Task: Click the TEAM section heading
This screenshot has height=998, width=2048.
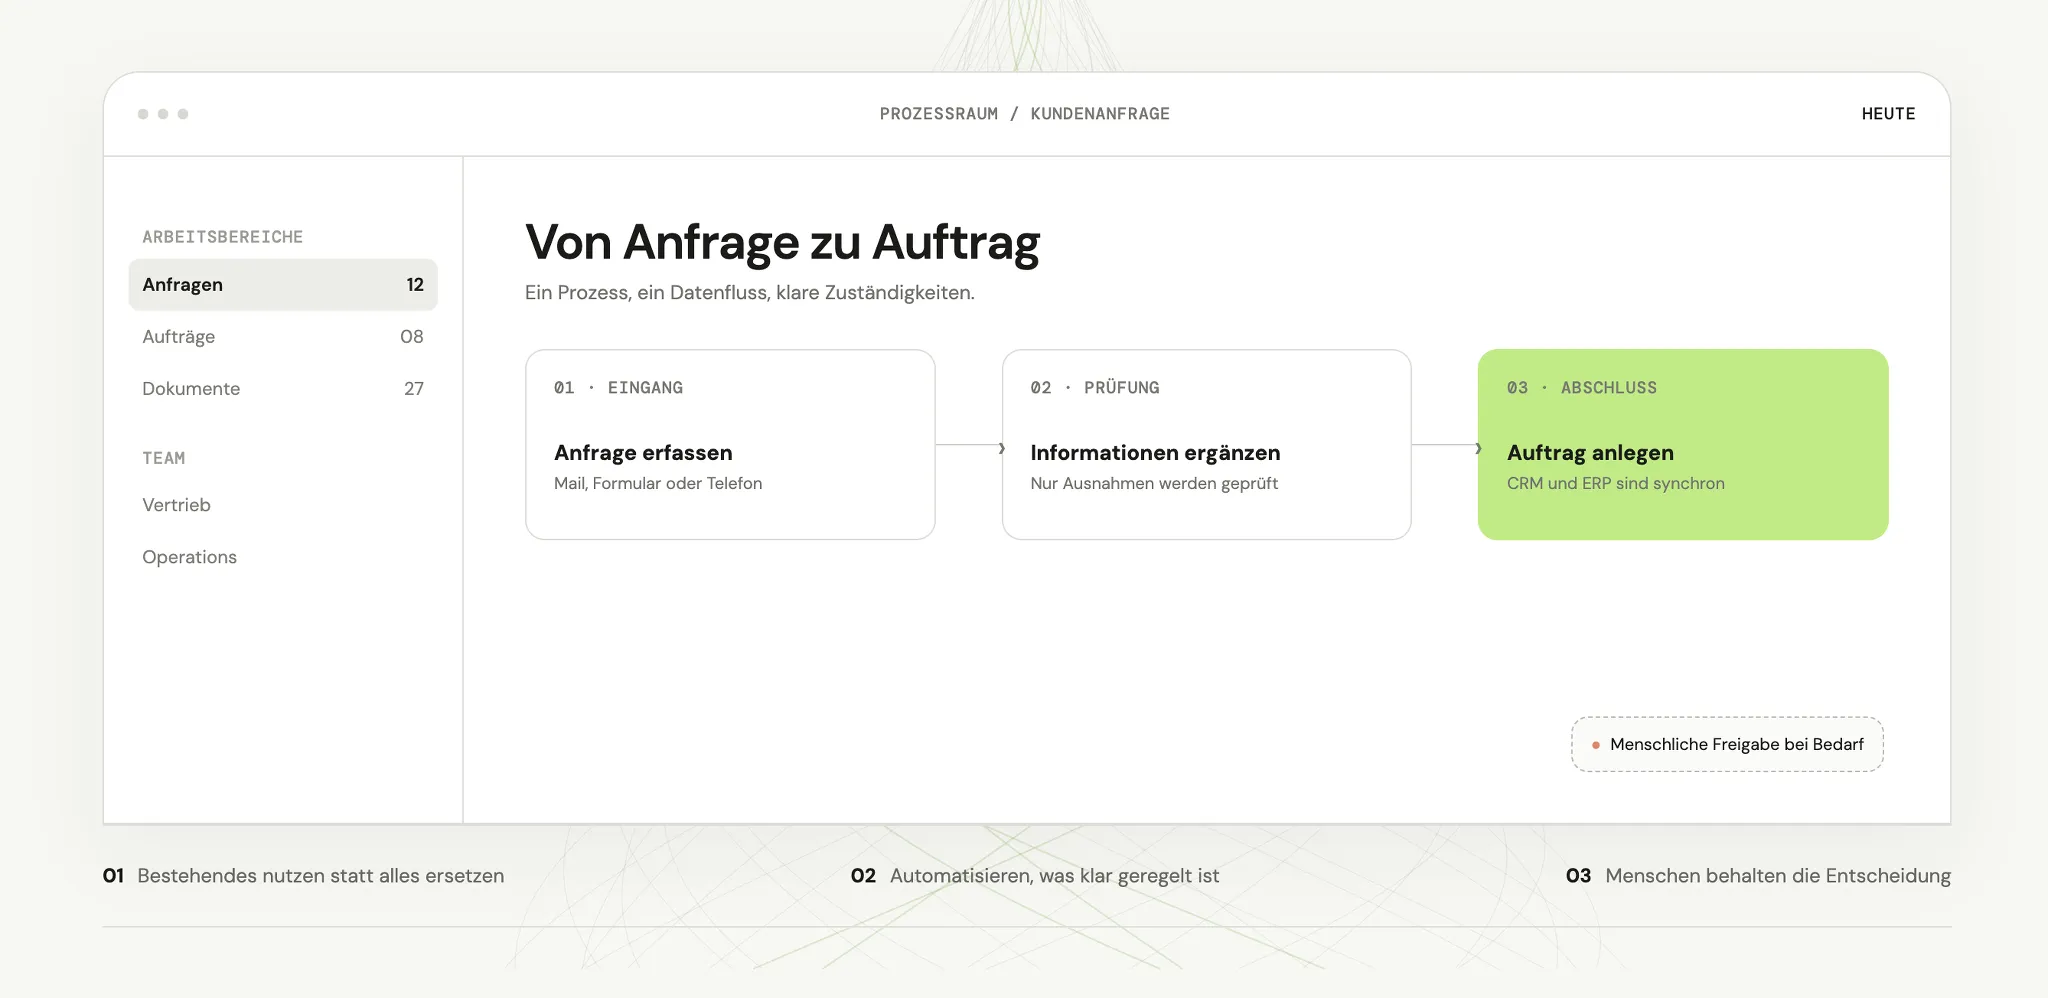Action: tap(164, 458)
